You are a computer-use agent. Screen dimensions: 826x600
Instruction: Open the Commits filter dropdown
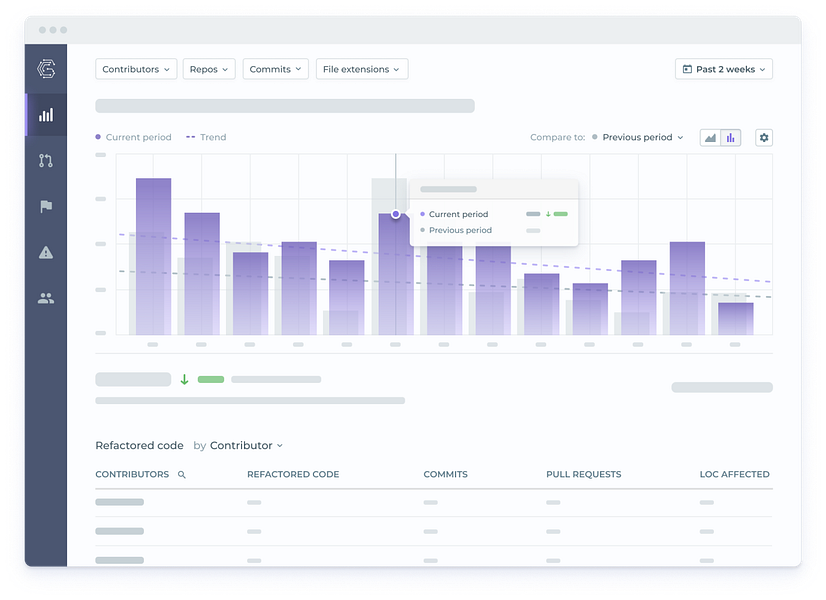(x=276, y=69)
